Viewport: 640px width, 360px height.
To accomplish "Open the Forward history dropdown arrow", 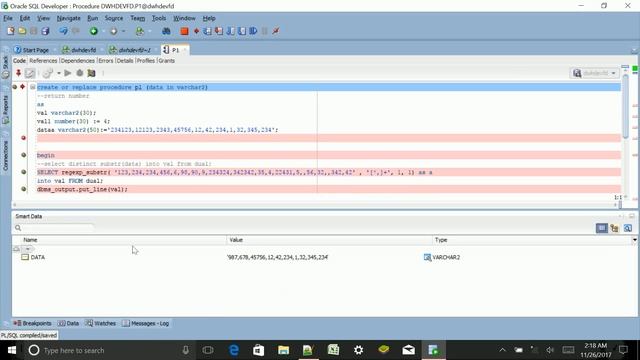I will [123, 31].
